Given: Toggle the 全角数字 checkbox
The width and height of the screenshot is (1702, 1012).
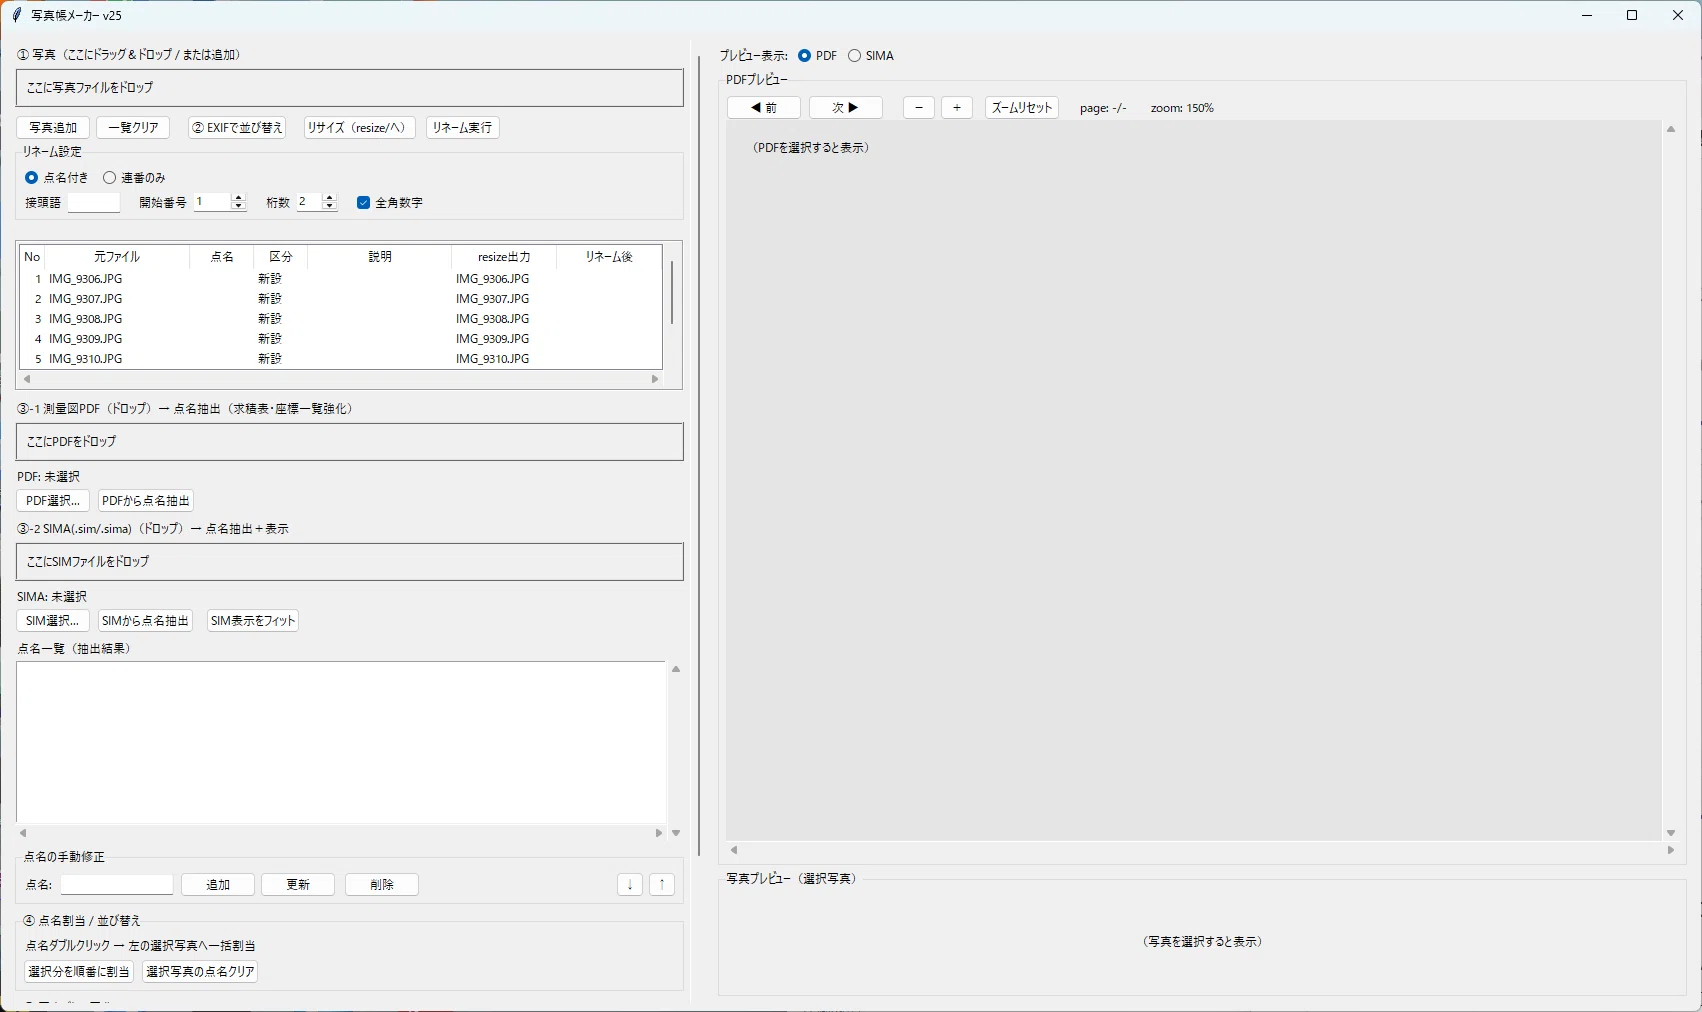Looking at the screenshot, I should pyautogui.click(x=390, y=203).
